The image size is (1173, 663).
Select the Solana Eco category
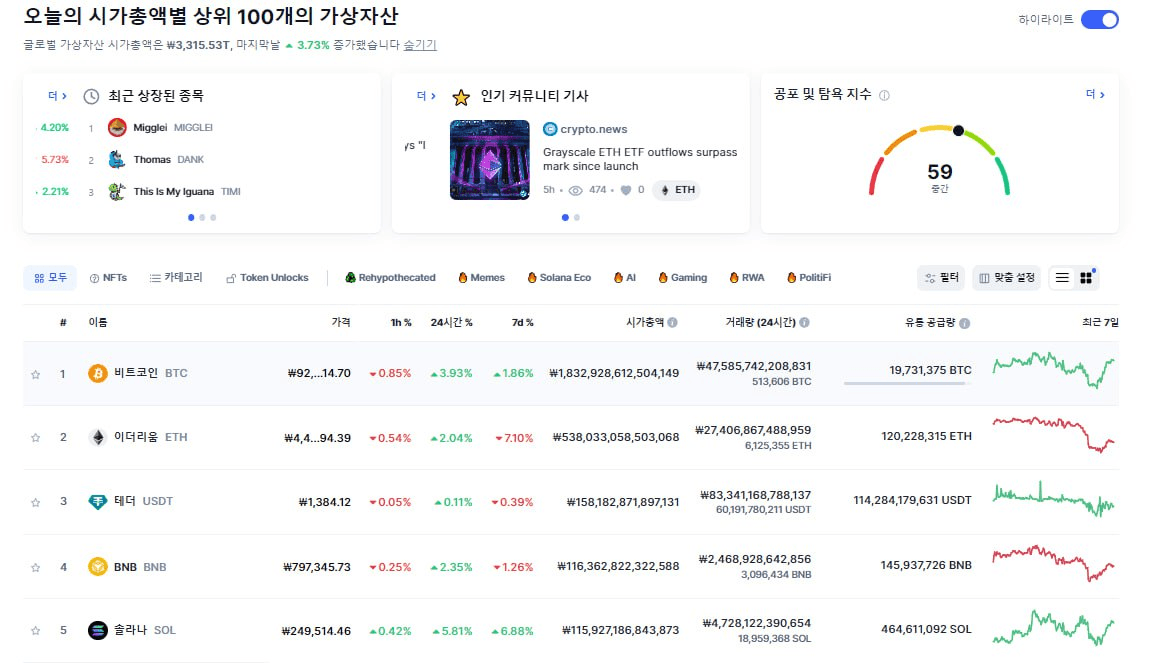559,278
